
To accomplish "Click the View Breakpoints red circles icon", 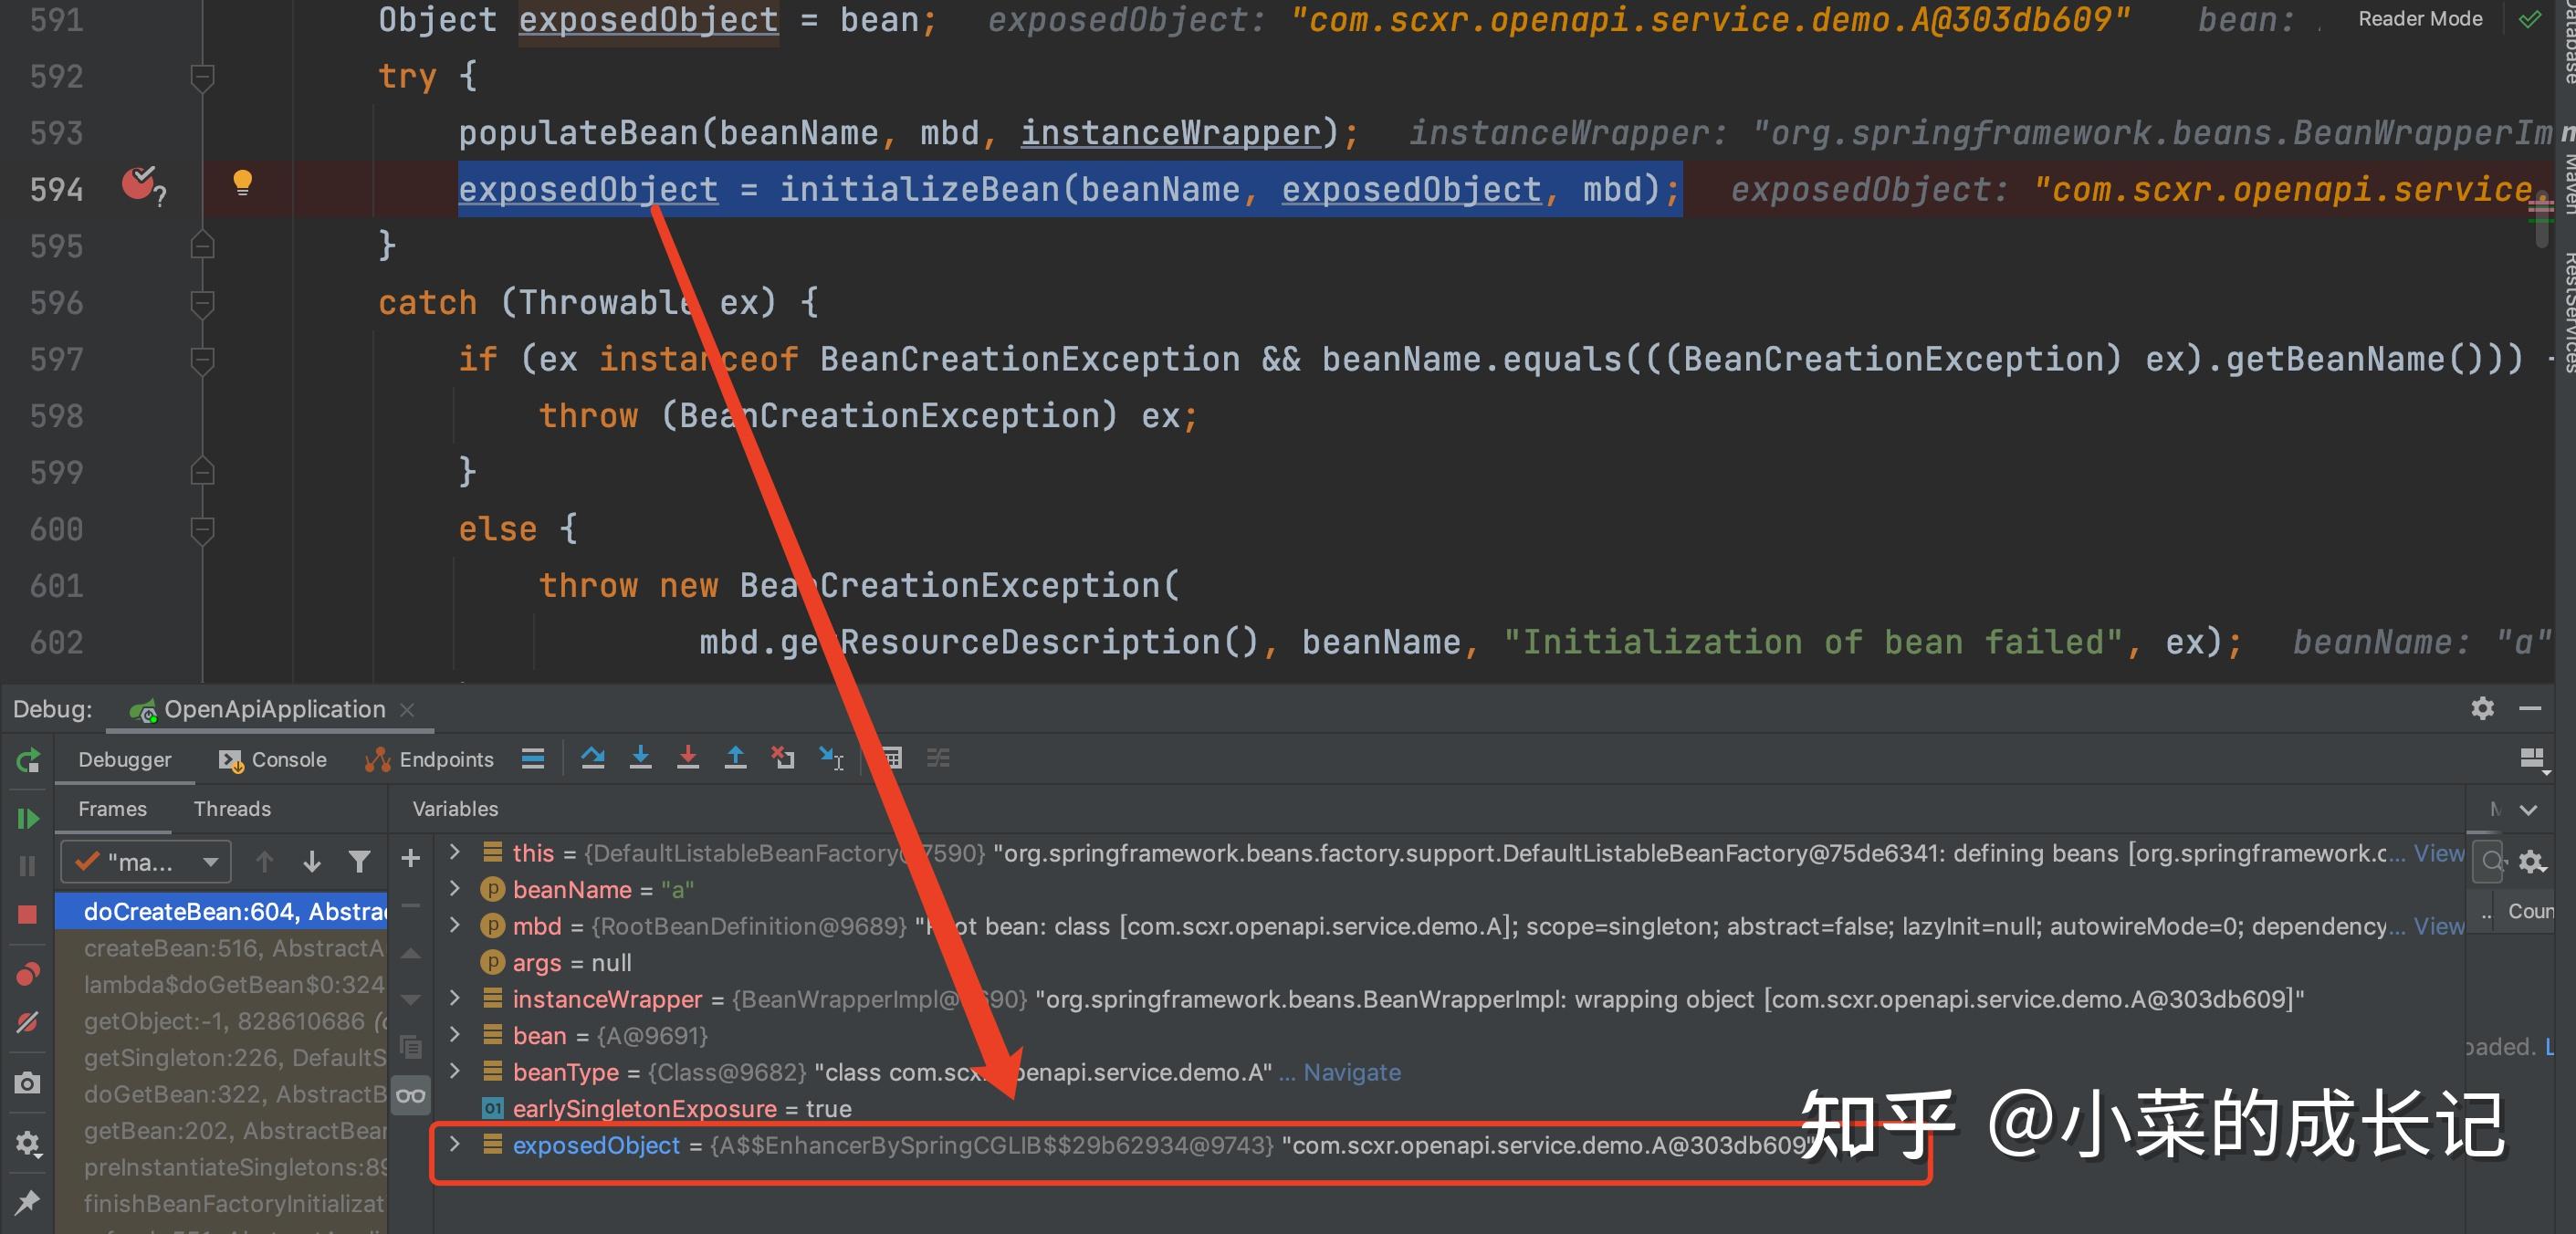I will [28, 974].
